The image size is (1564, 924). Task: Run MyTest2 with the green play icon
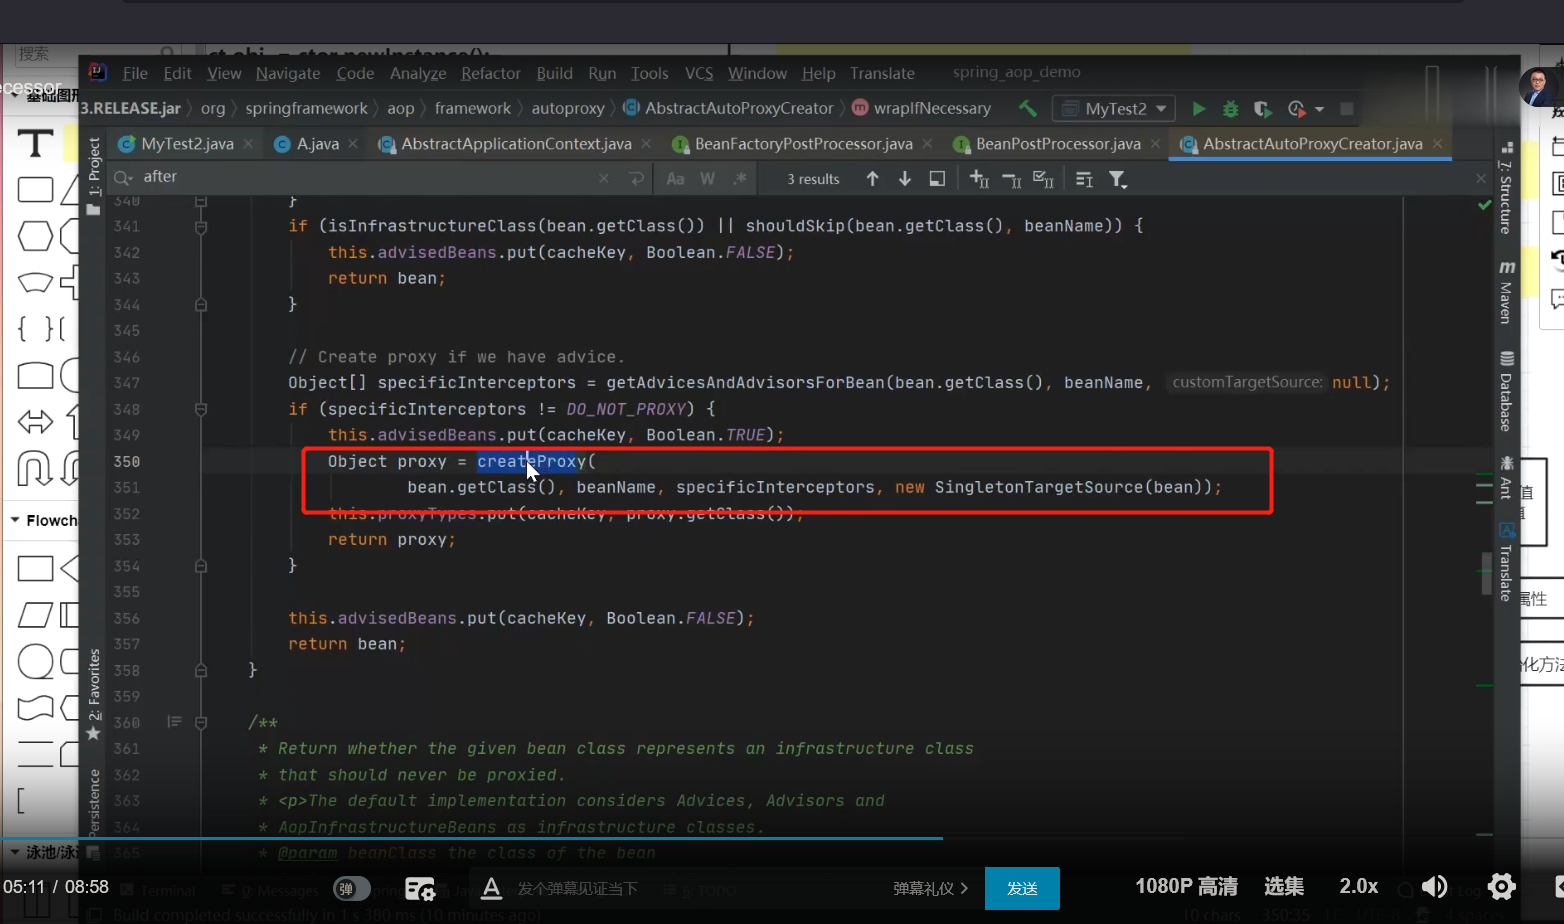point(1199,108)
